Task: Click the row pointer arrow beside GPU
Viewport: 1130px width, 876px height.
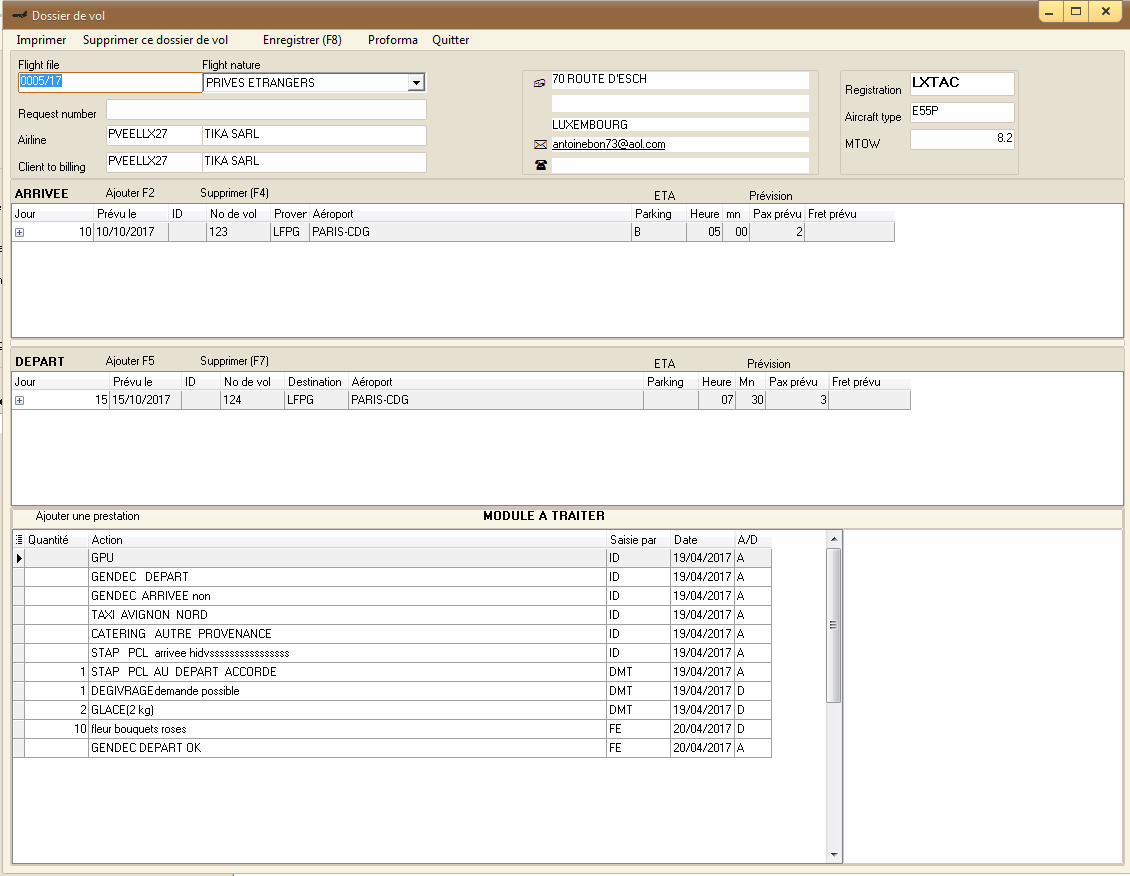Action: point(19,558)
